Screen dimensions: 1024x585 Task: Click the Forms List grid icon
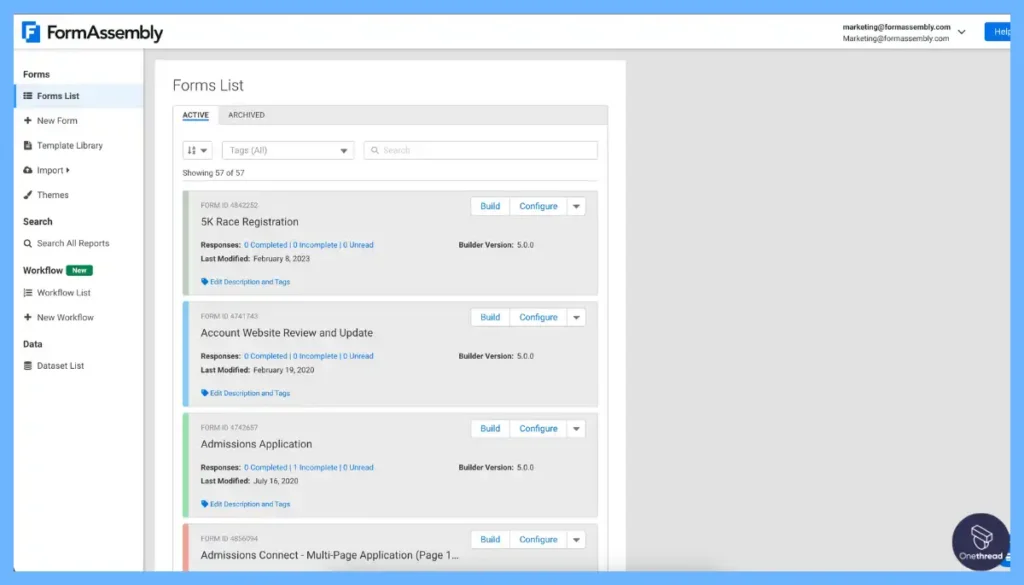coord(27,96)
